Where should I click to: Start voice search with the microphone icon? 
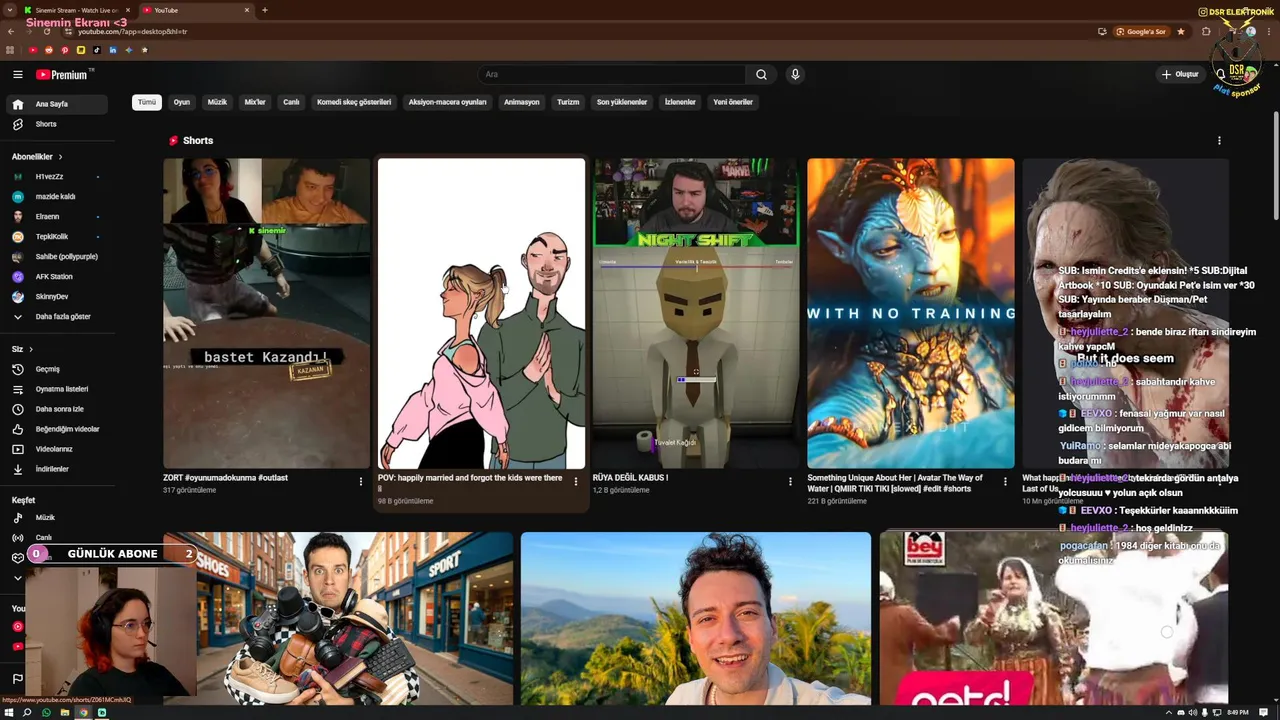795,74
